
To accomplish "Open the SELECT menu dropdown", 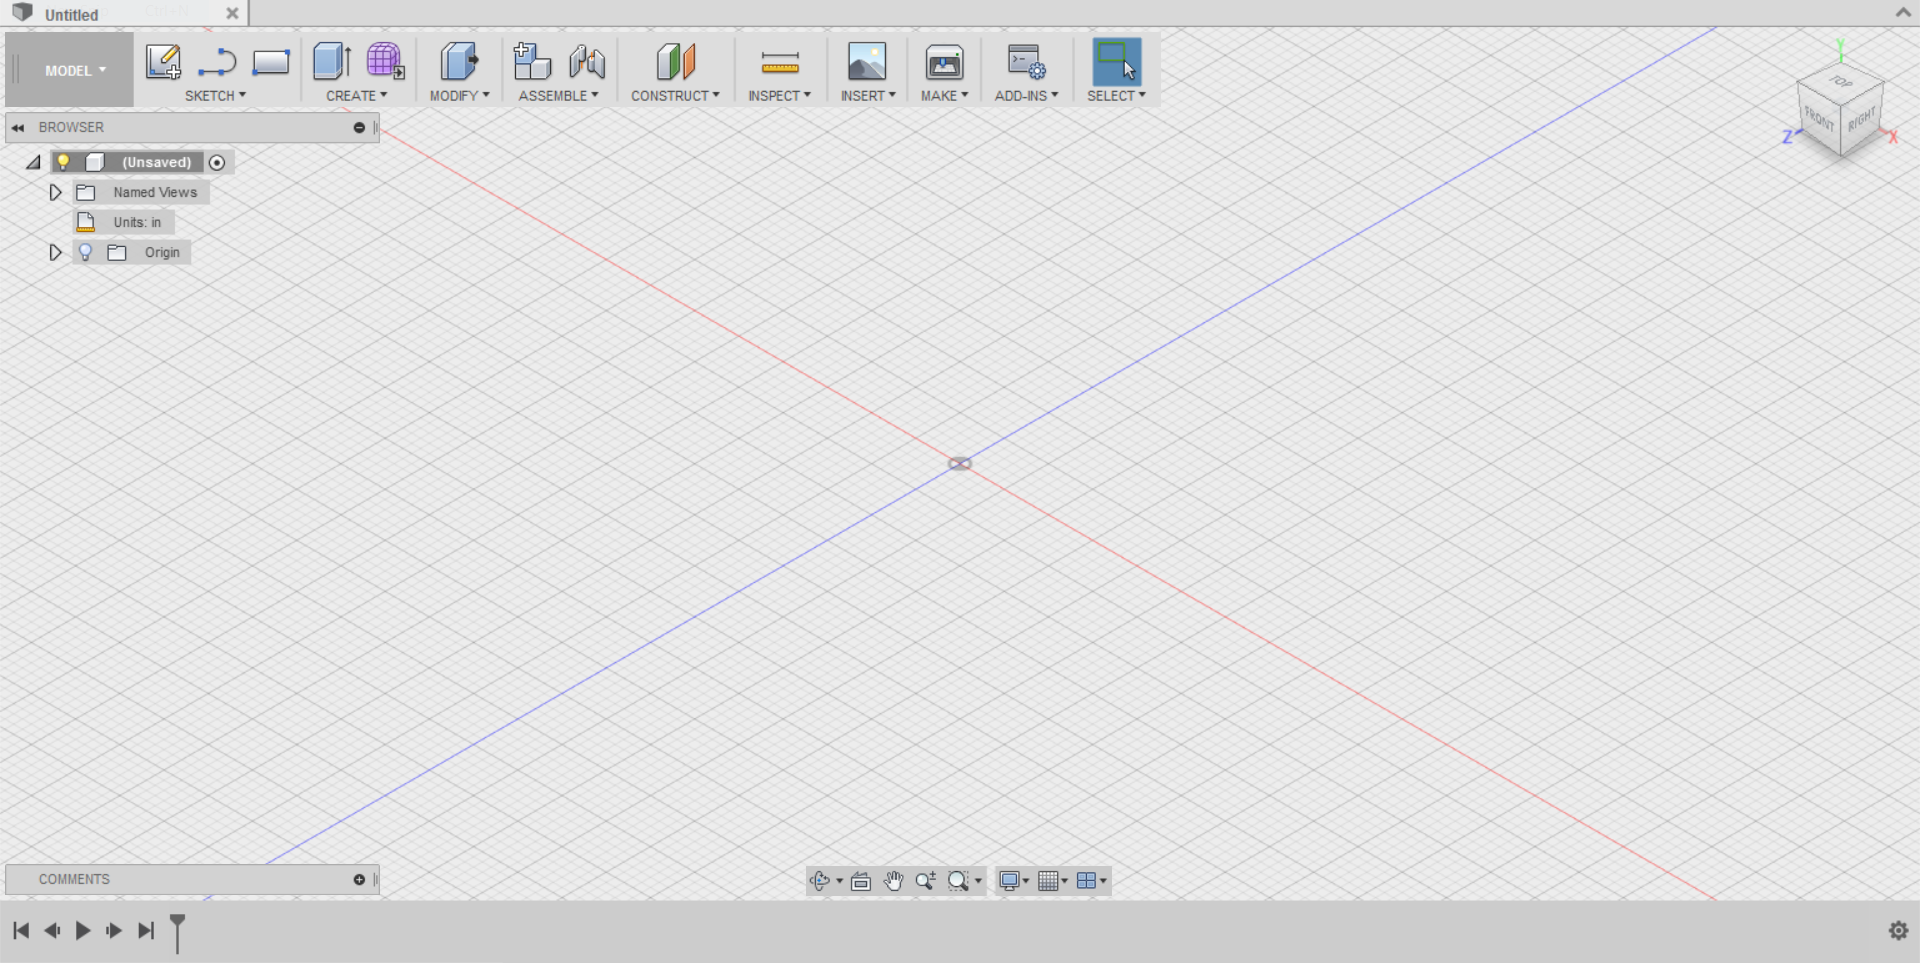I will (x=1116, y=96).
